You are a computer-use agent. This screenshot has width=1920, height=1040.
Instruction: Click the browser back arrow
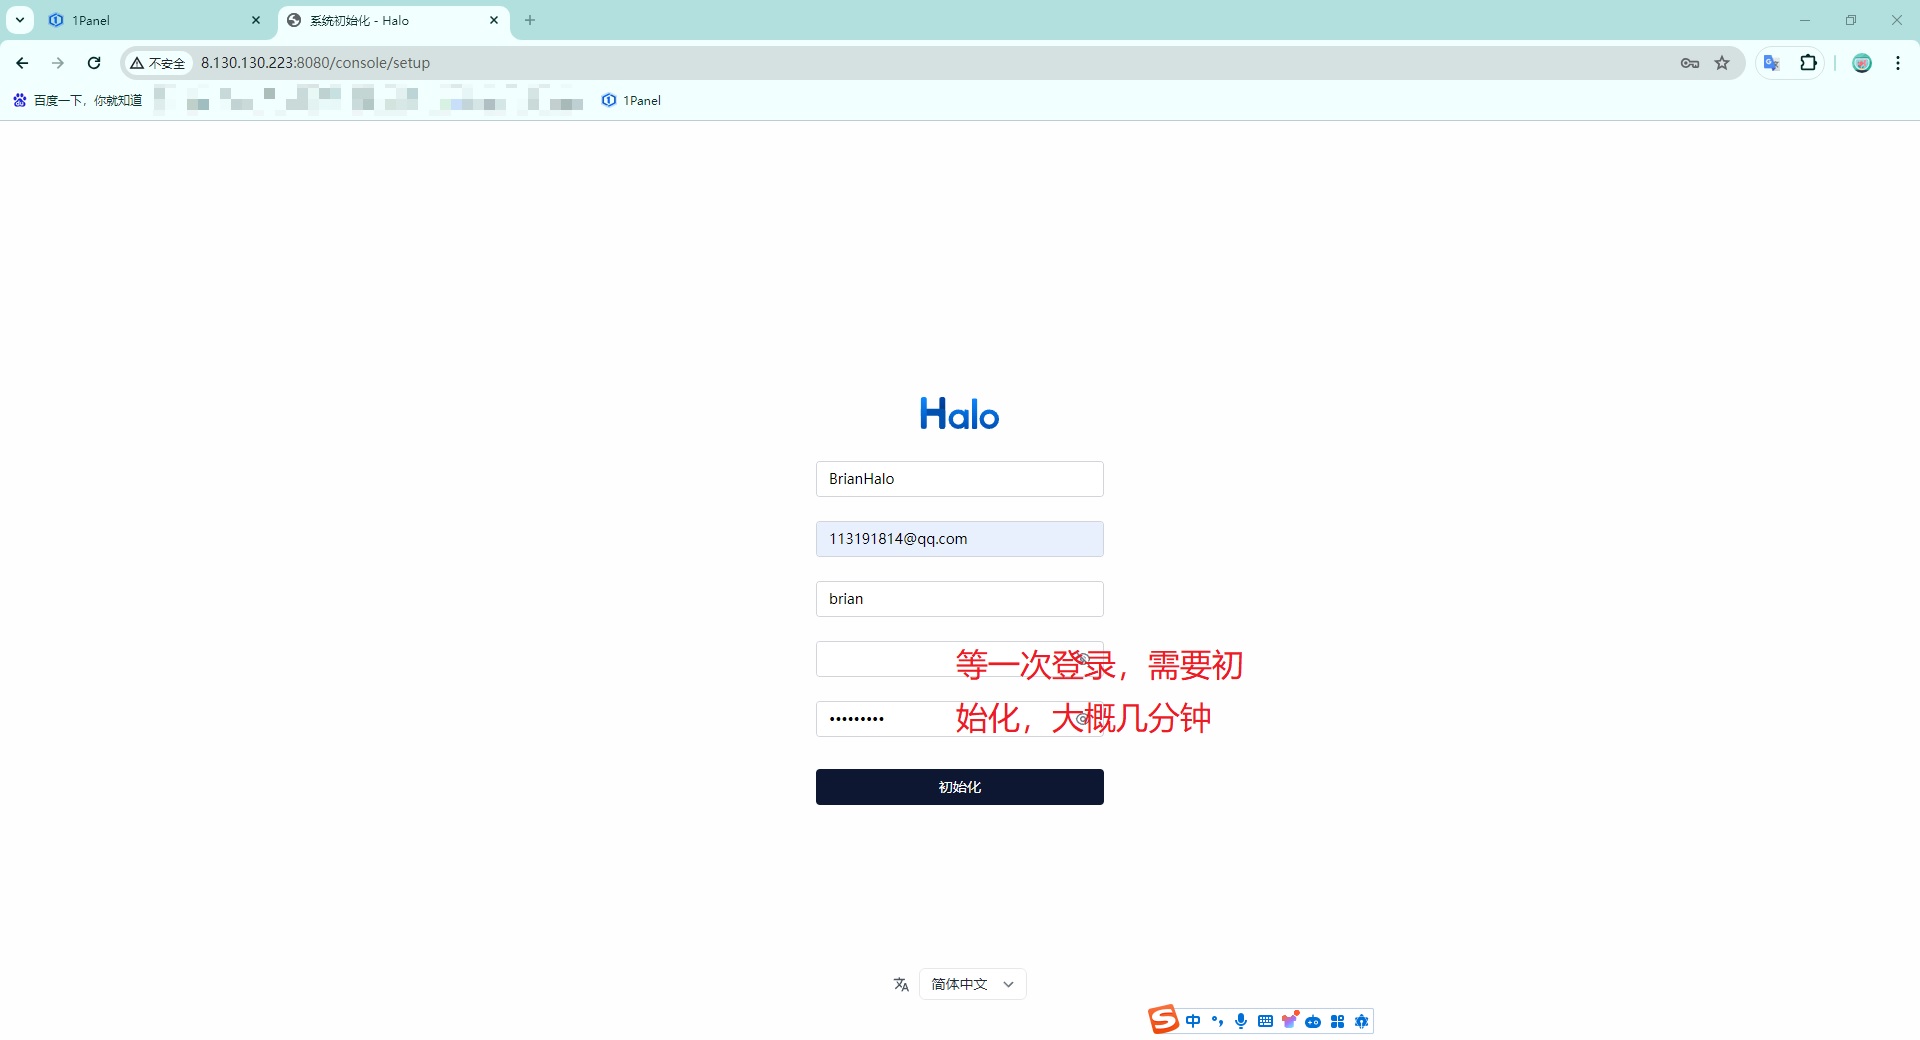22,63
